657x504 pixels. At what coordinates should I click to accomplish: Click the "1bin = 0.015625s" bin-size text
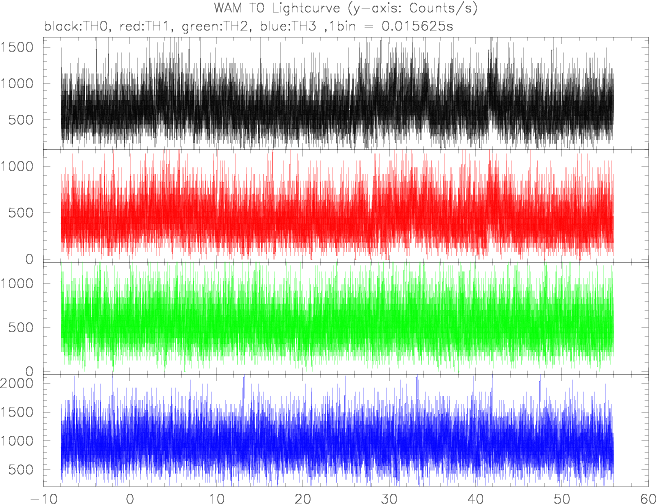click(392, 26)
